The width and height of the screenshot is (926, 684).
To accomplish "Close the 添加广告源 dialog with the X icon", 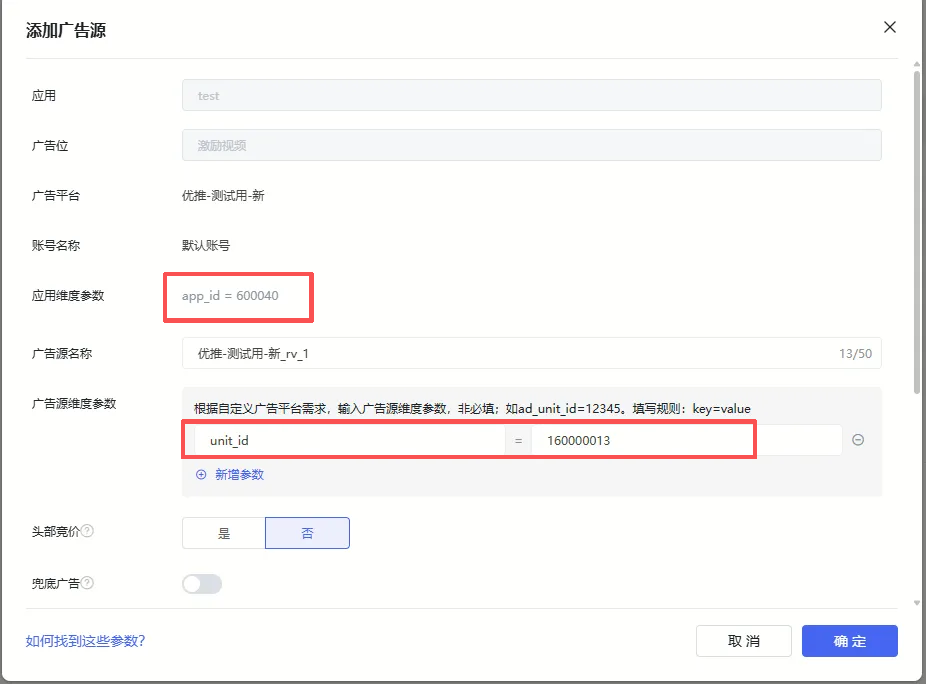I will (x=889, y=27).
